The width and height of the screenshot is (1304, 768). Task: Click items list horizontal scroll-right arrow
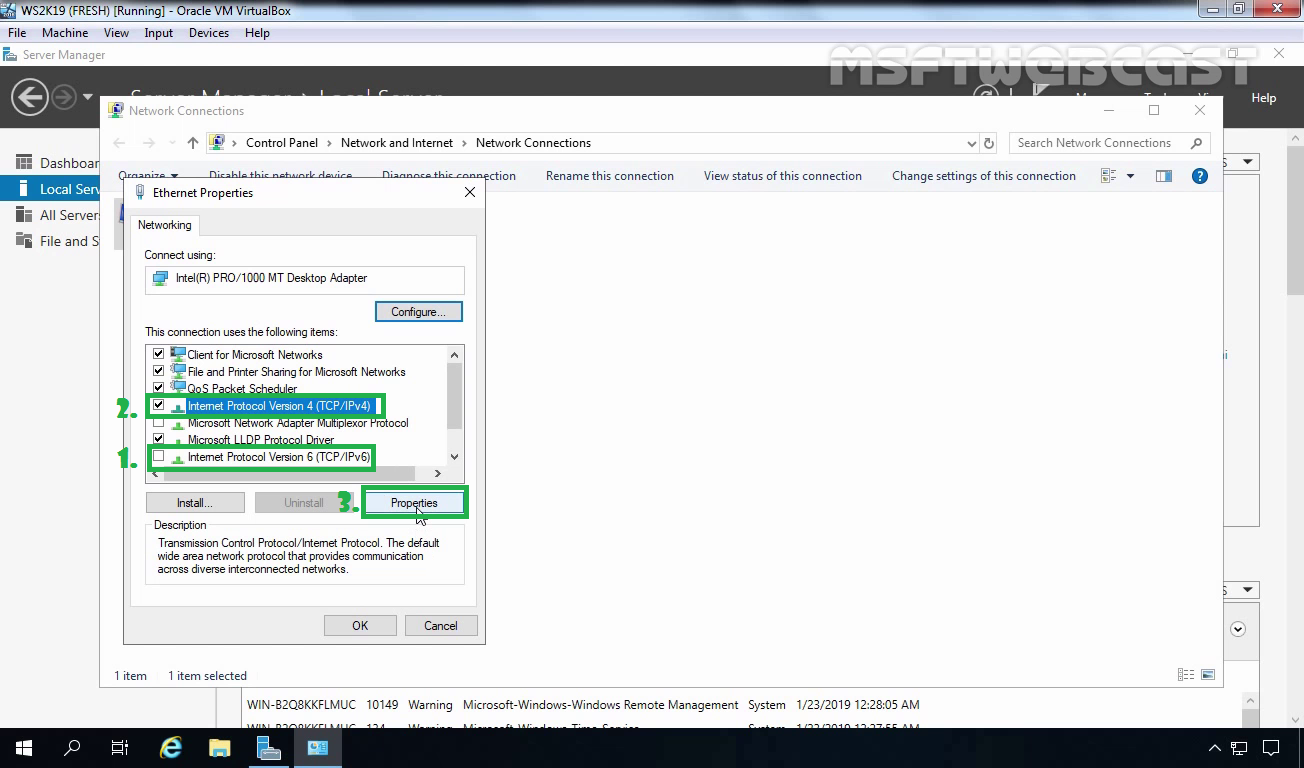pyautogui.click(x=437, y=473)
